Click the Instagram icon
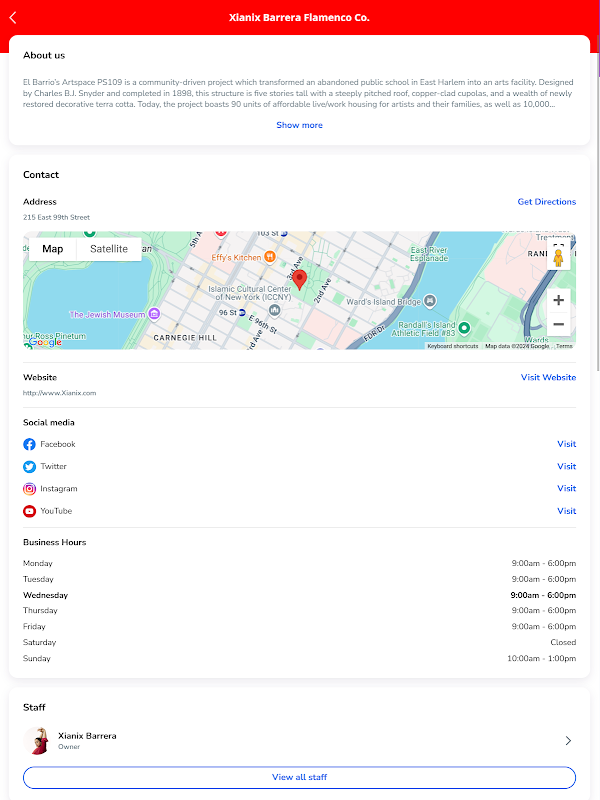Image resolution: width=600 pixels, height=800 pixels. click(30, 489)
